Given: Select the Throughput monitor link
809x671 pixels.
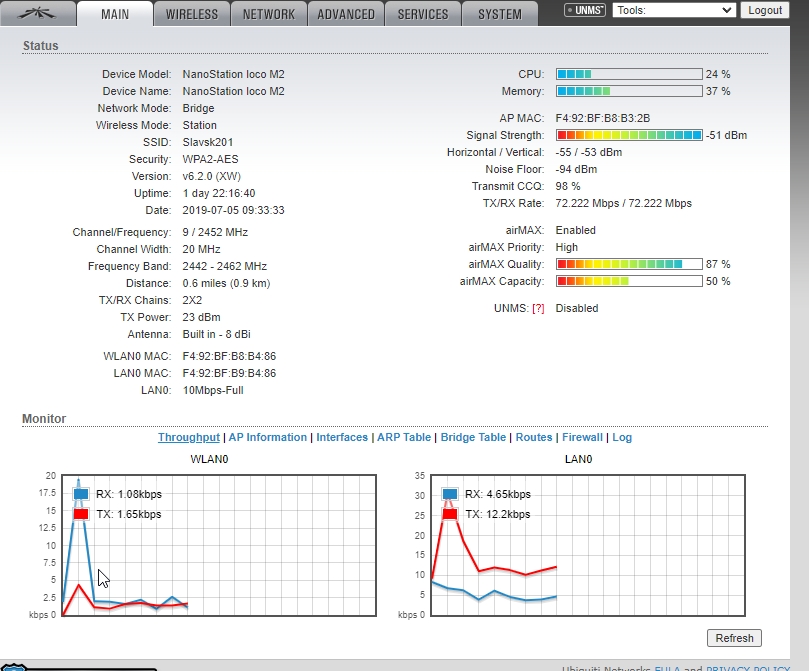Looking at the screenshot, I should 189,437.
